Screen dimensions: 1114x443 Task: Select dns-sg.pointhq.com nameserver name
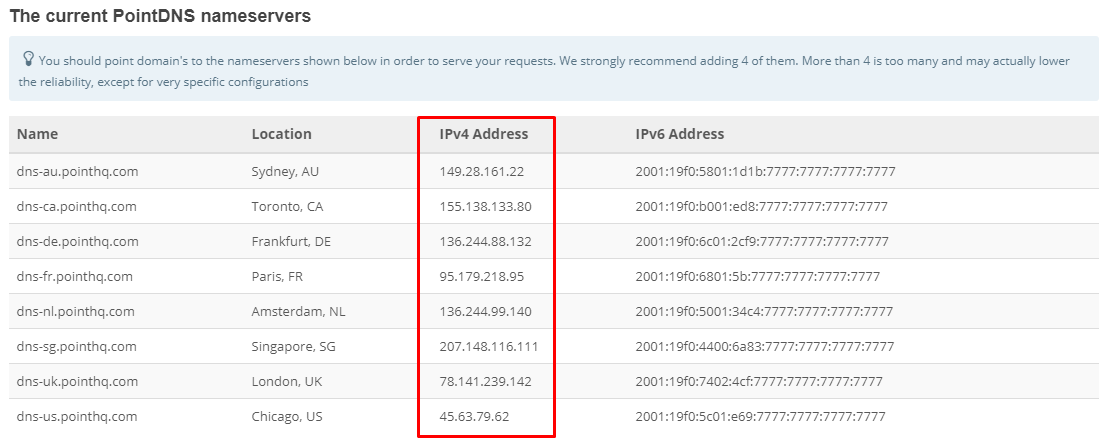tap(77, 346)
